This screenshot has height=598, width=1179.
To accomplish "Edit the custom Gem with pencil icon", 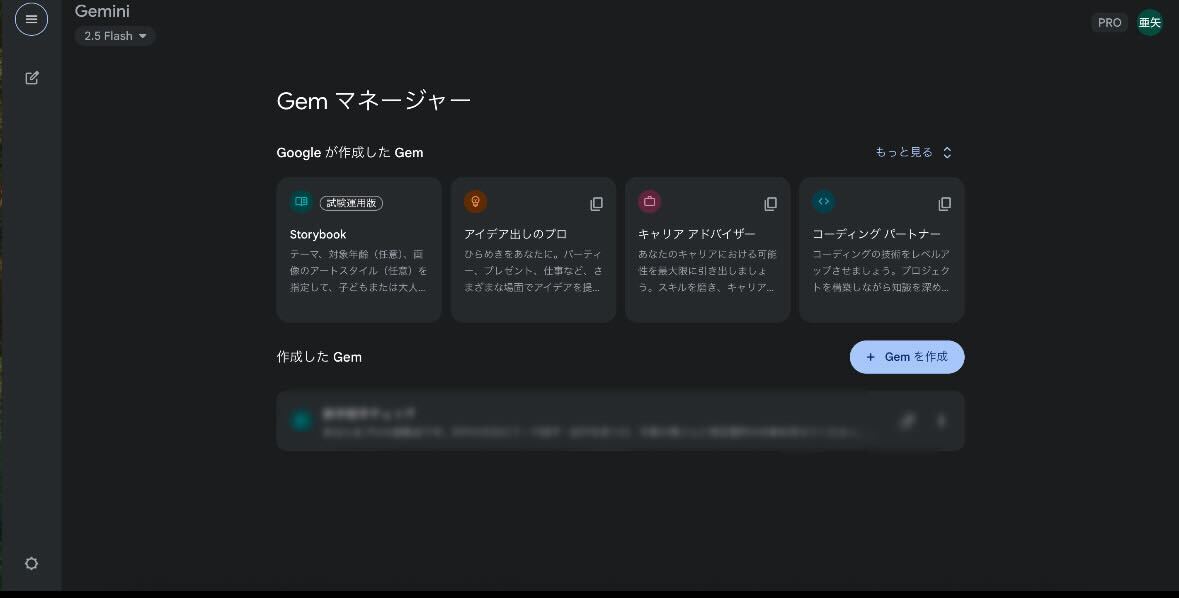I will [x=908, y=421].
